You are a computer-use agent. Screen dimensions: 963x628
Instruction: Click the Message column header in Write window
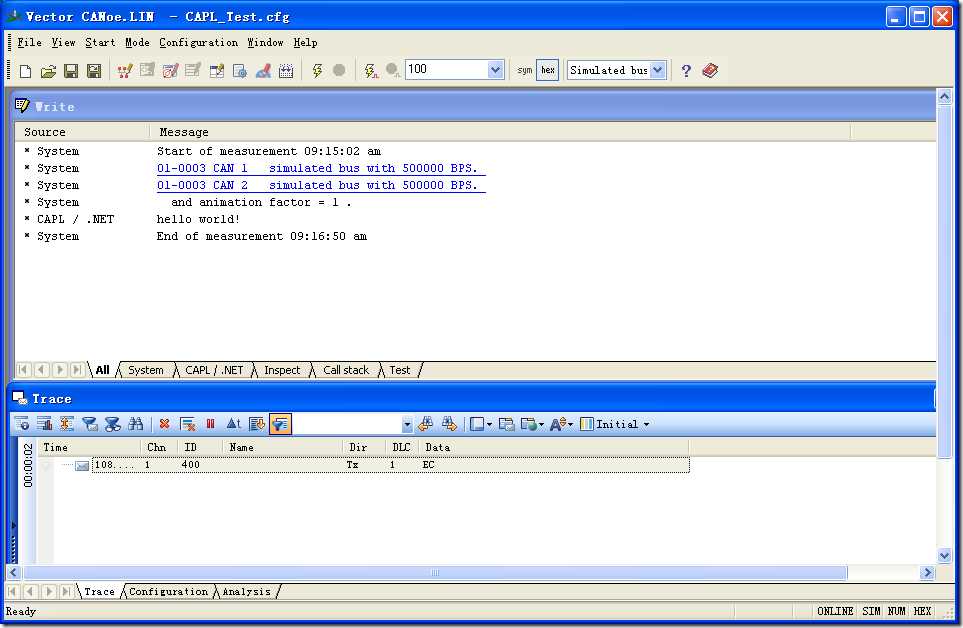click(501, 132)
